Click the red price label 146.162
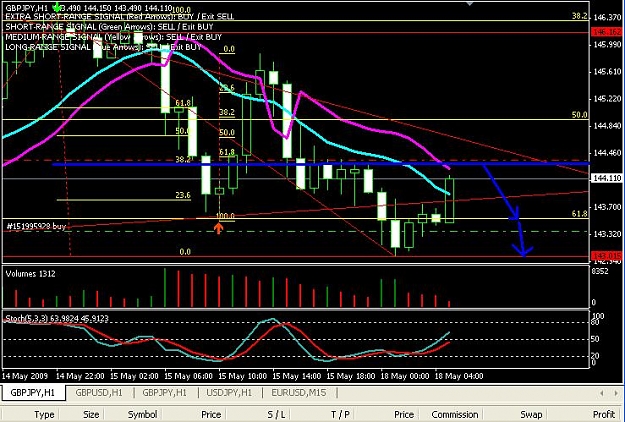Image resolution: width=625 pixels, height=422 pixels. coord(606,31)
